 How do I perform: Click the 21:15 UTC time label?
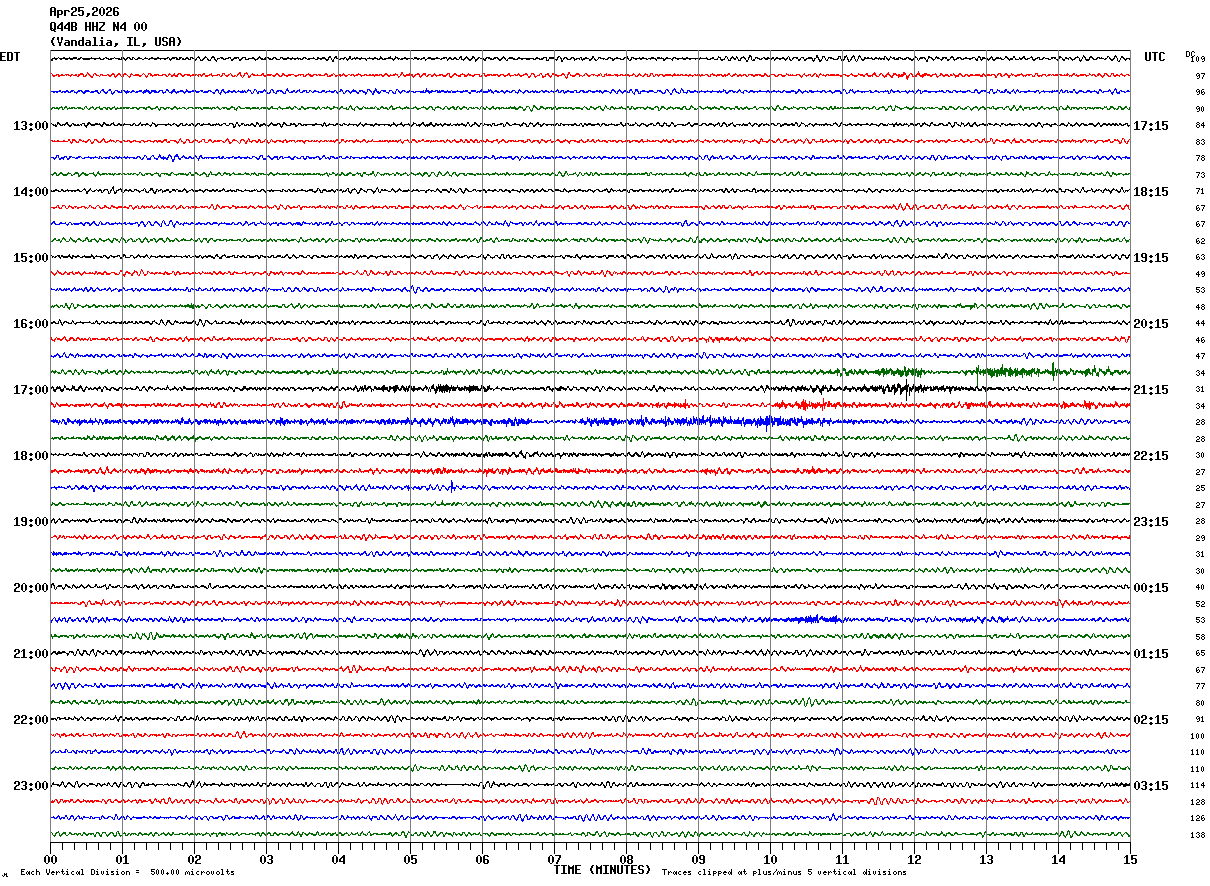[1151, 390]
